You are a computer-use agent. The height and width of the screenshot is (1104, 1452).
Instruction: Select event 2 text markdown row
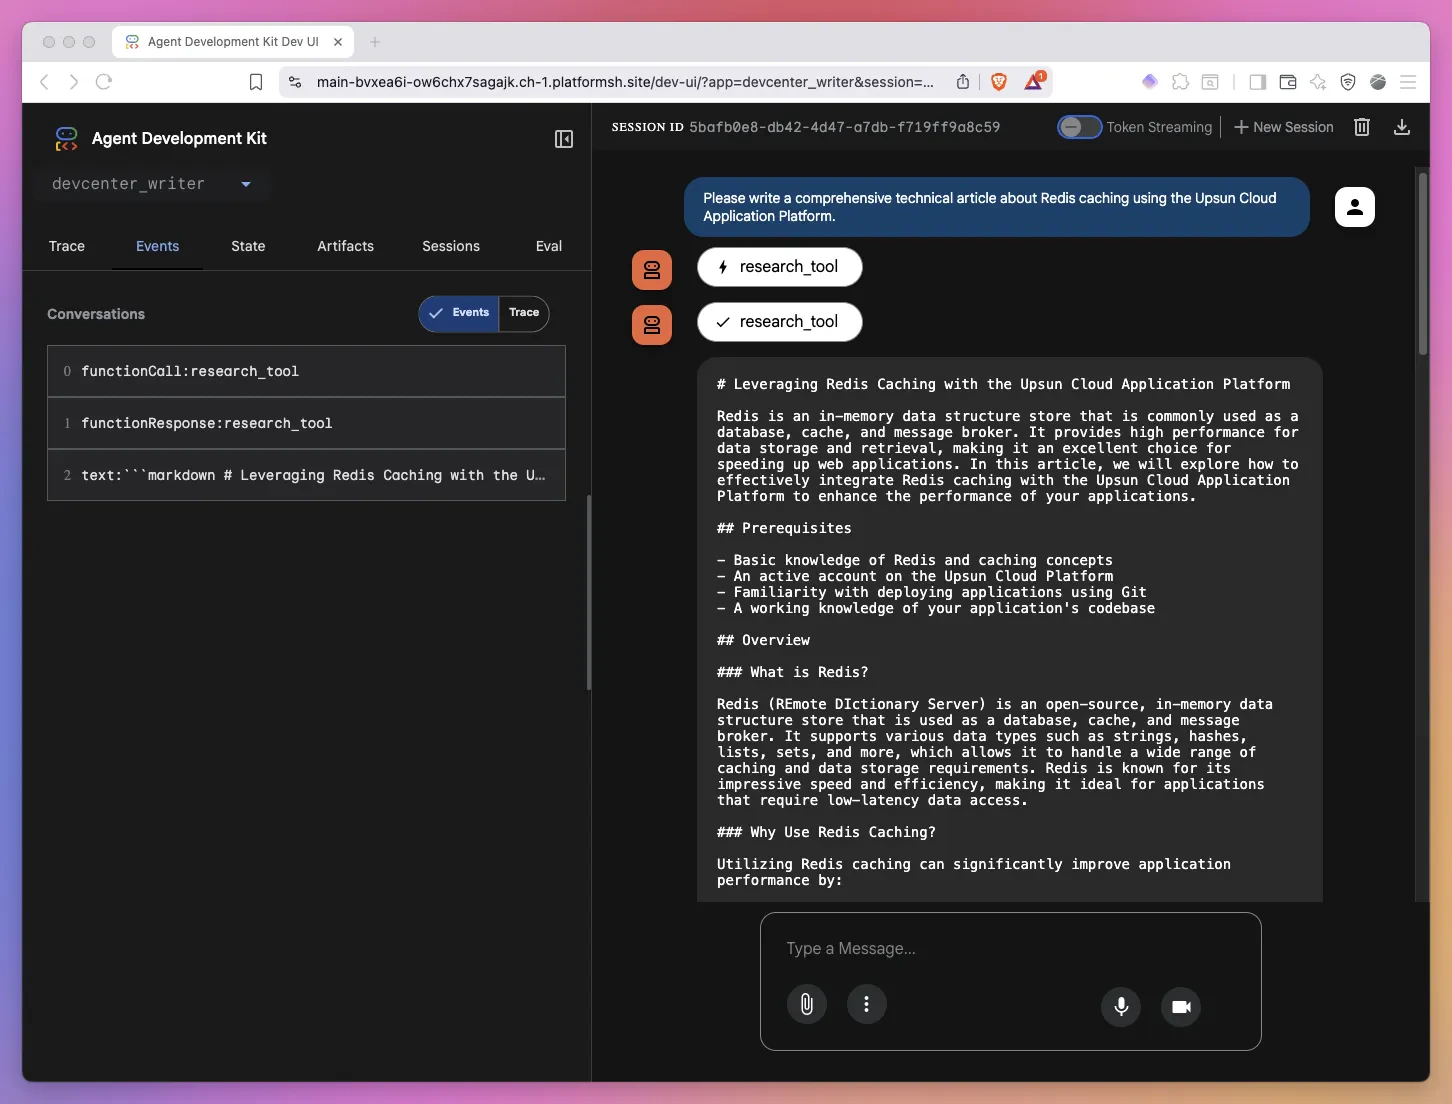coord(306,475)
